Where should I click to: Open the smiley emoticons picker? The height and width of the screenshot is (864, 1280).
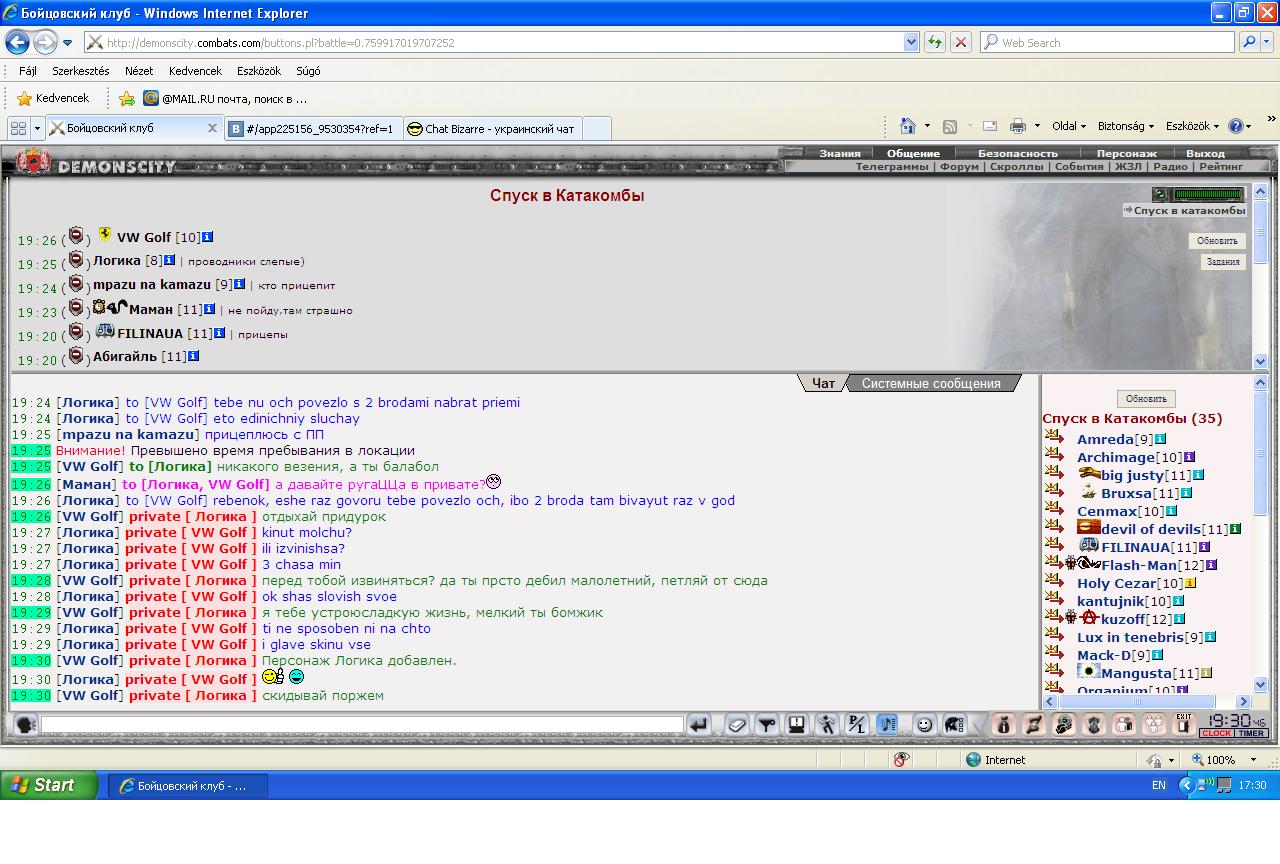tap(925, 725)
